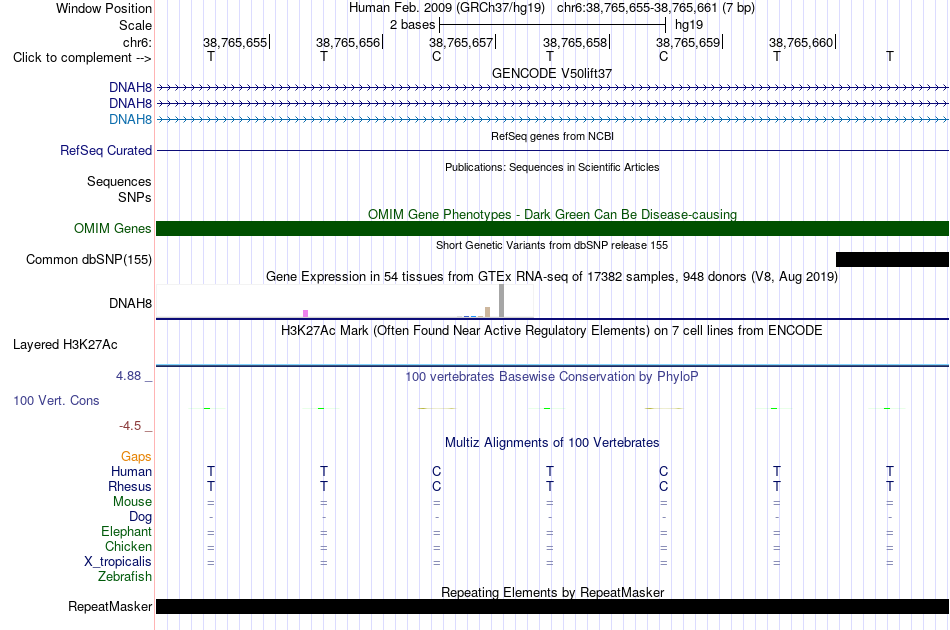Click the Window Position label
This screenshot has width=950, height=630.
tap(104, 8)
